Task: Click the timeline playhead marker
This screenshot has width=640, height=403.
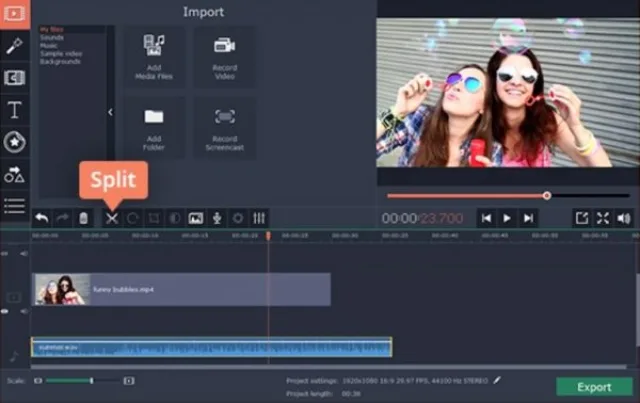Action: [x=268, y=236]
